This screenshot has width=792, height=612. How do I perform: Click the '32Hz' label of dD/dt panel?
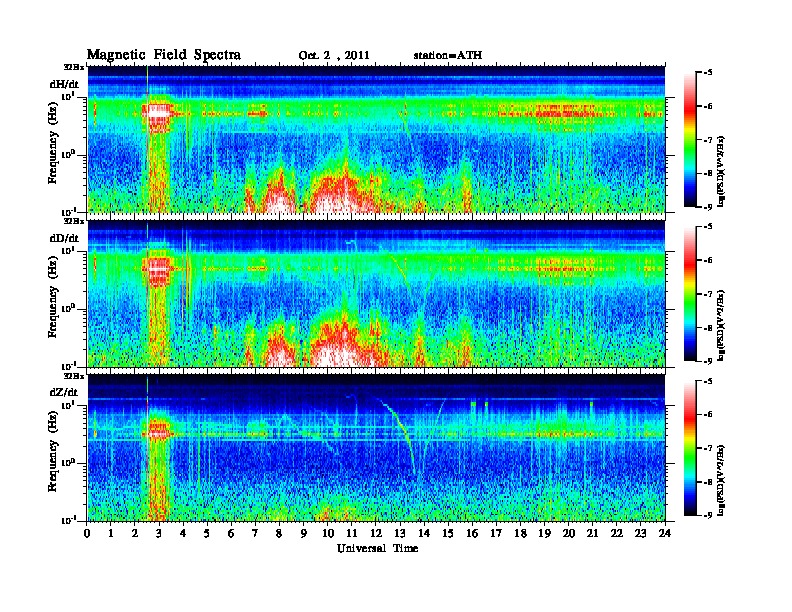click(x=74, y=221)
